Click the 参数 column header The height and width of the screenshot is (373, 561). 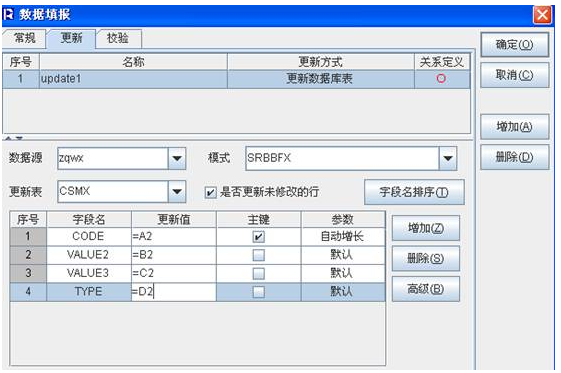pos(343,219)
